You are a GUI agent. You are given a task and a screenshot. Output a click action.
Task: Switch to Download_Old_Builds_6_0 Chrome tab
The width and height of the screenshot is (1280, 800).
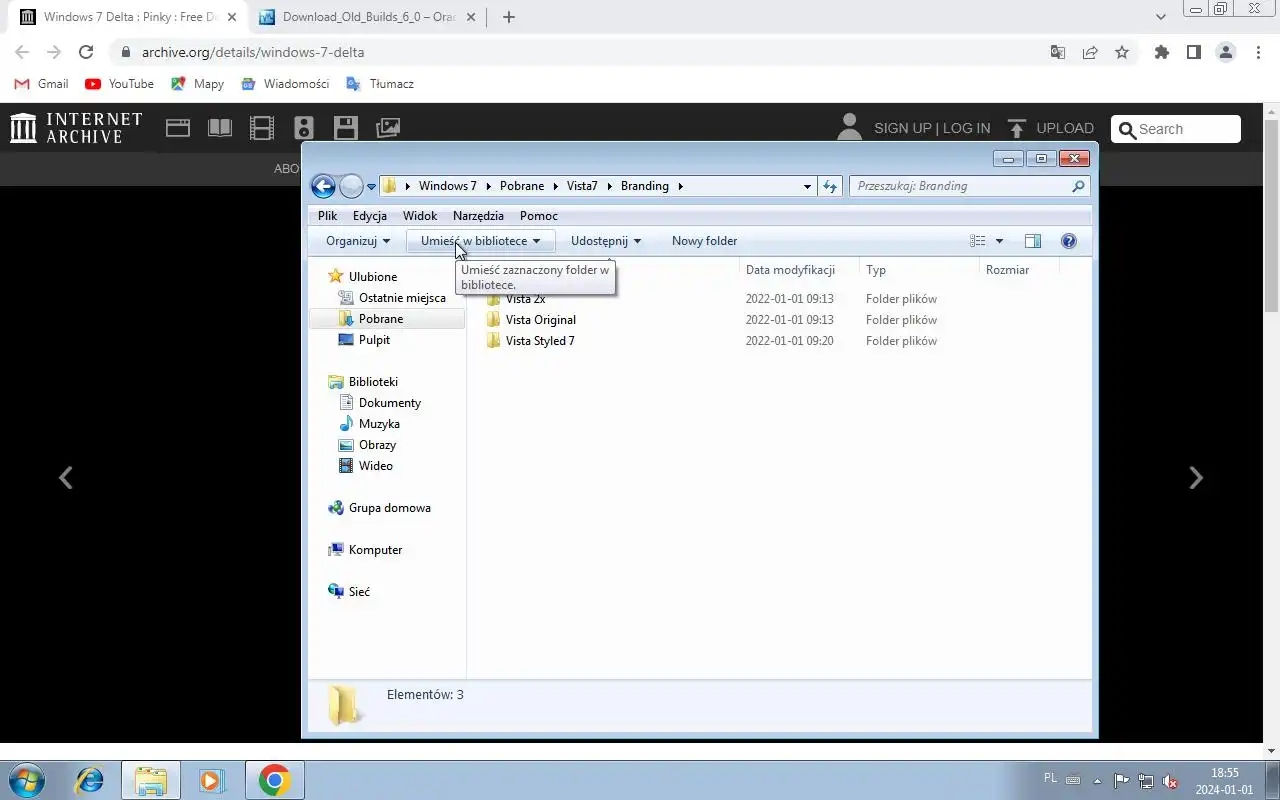(367, 17)
